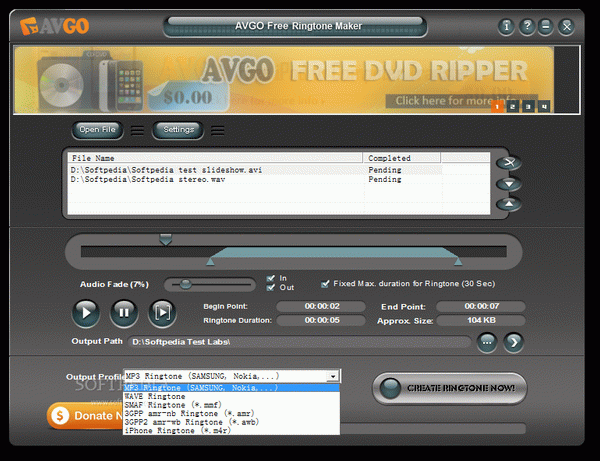Move selected file up in list
This screenshot has height=461, width=600.
pyautogui.click(x=509, y=204)
